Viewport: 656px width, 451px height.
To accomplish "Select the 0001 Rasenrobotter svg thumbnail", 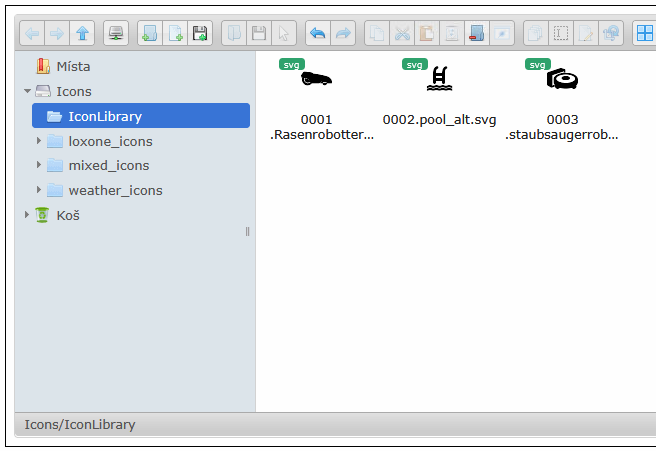I will pos(316,79).
